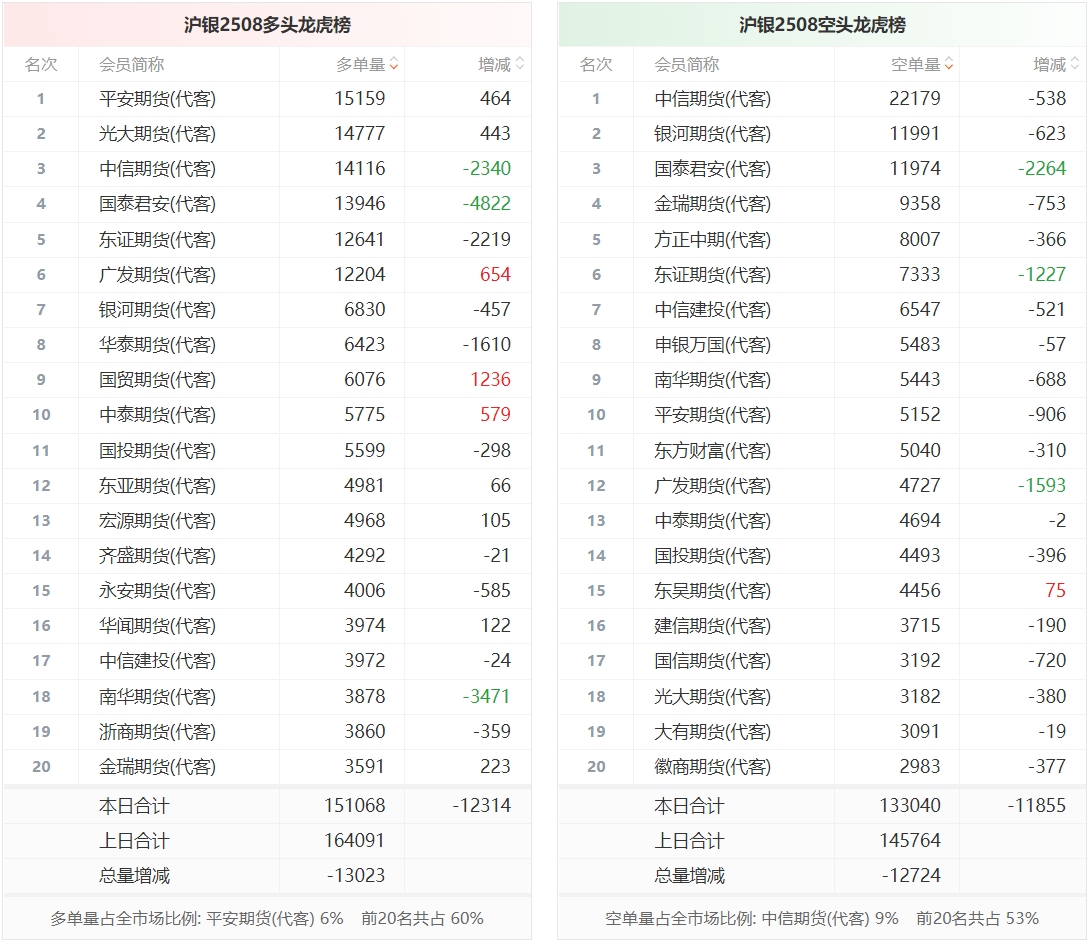
Task: Click 名次 header in long table
Action: pos(41,65)
